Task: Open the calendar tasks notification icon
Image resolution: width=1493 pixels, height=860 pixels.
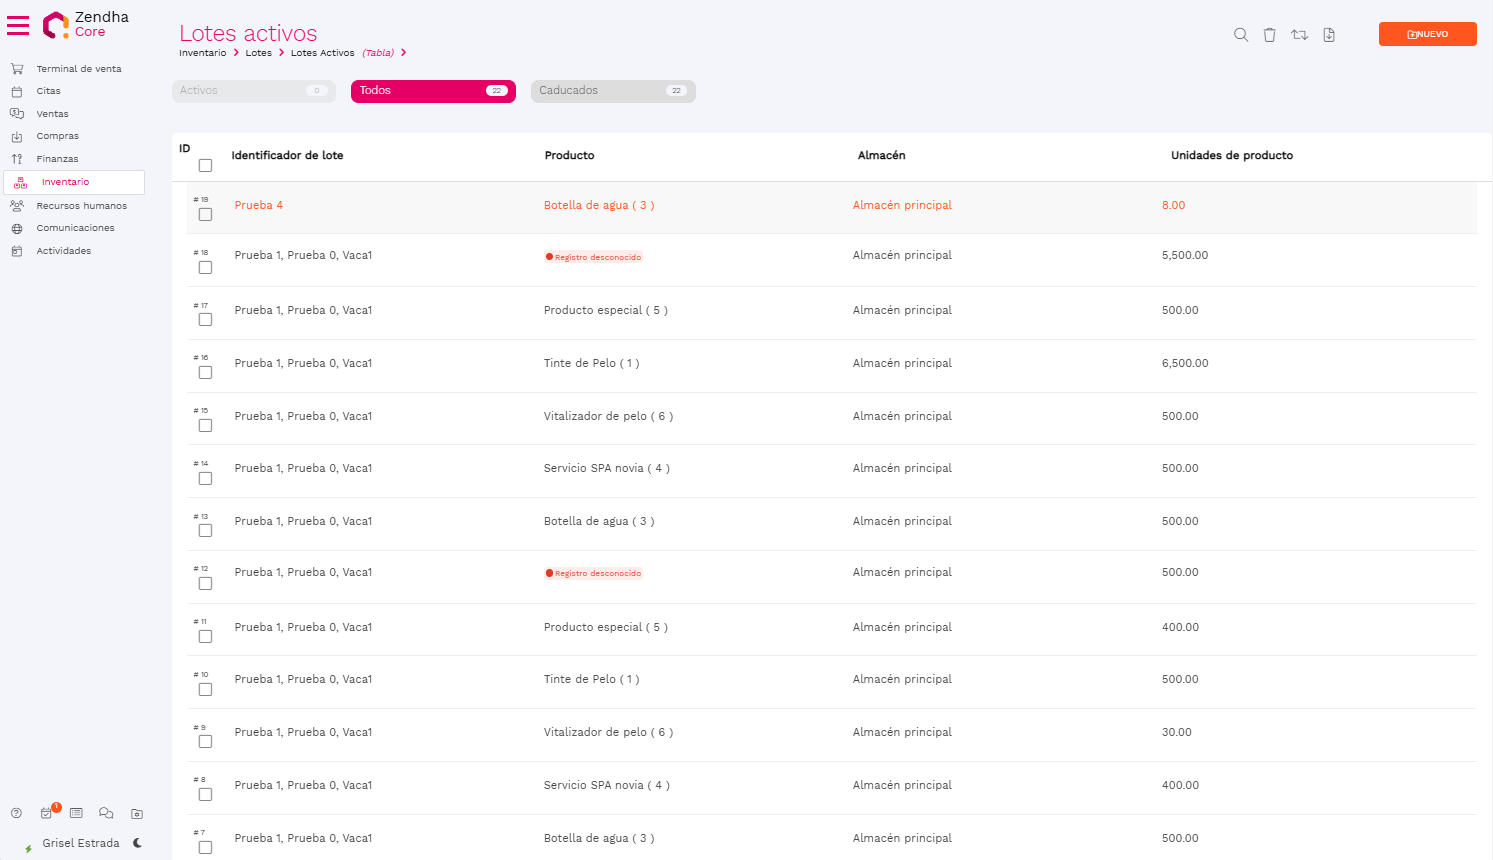Action: point(46,814)
